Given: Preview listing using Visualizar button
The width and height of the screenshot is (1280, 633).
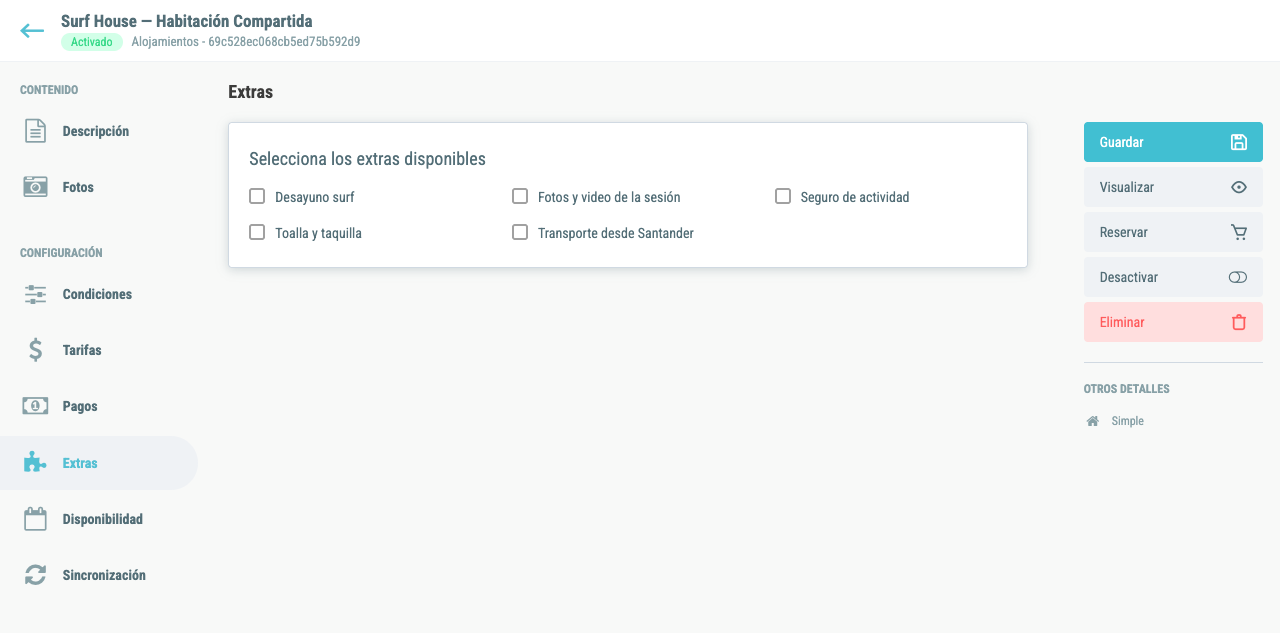Looking at the screenshot, I should (1173, 187).
